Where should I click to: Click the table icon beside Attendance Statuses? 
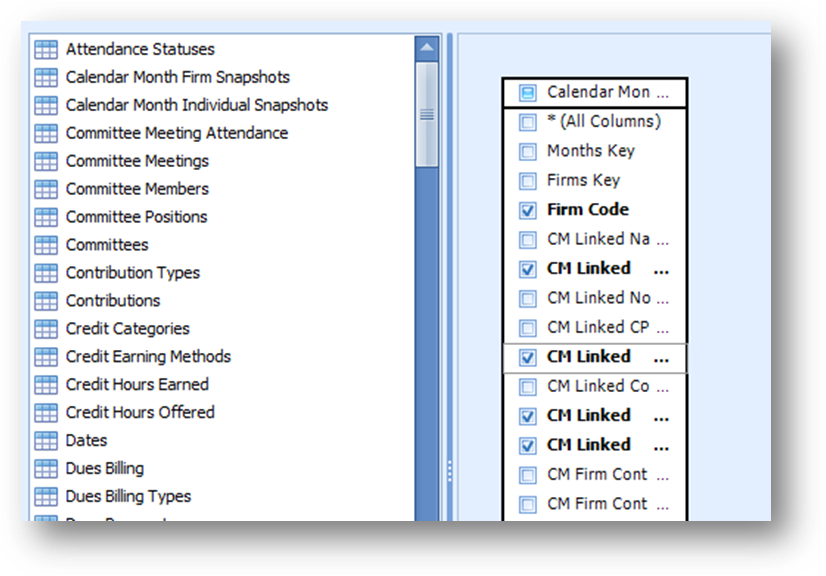[46, 50]
